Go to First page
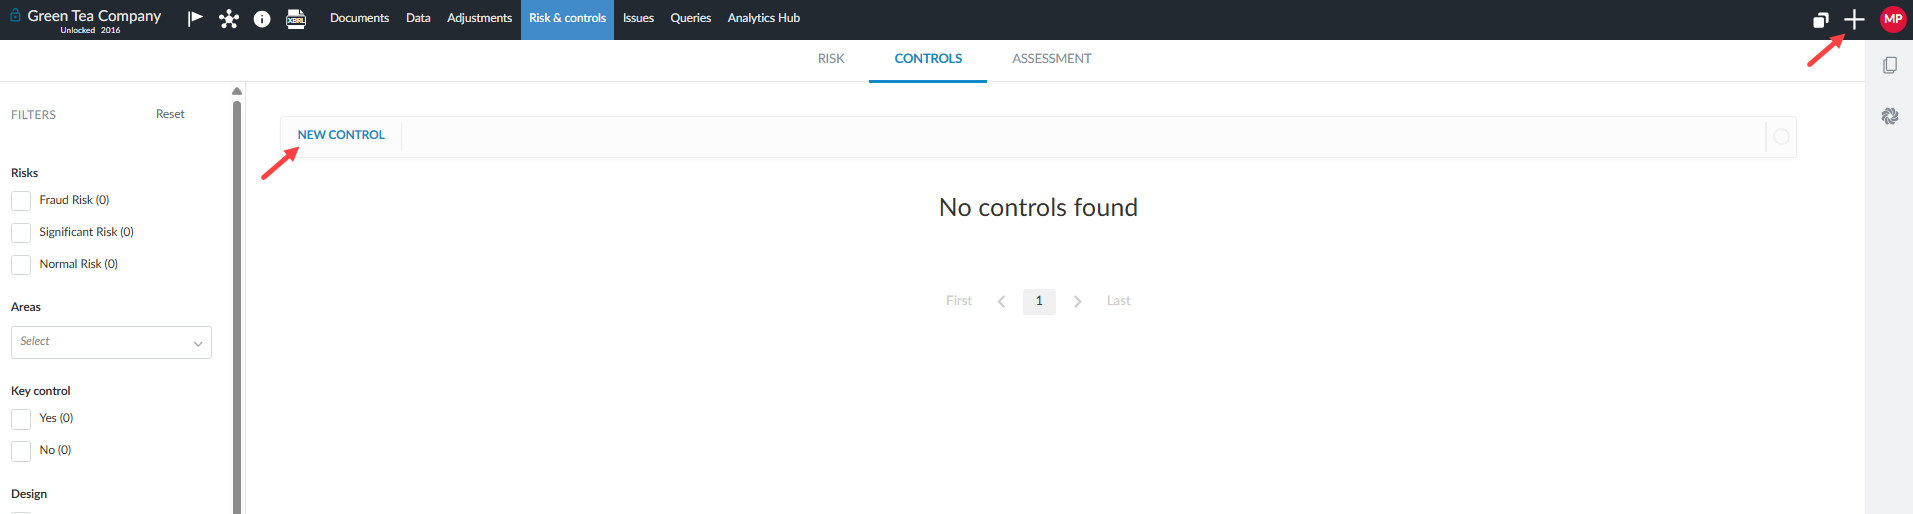 (959, 301)
